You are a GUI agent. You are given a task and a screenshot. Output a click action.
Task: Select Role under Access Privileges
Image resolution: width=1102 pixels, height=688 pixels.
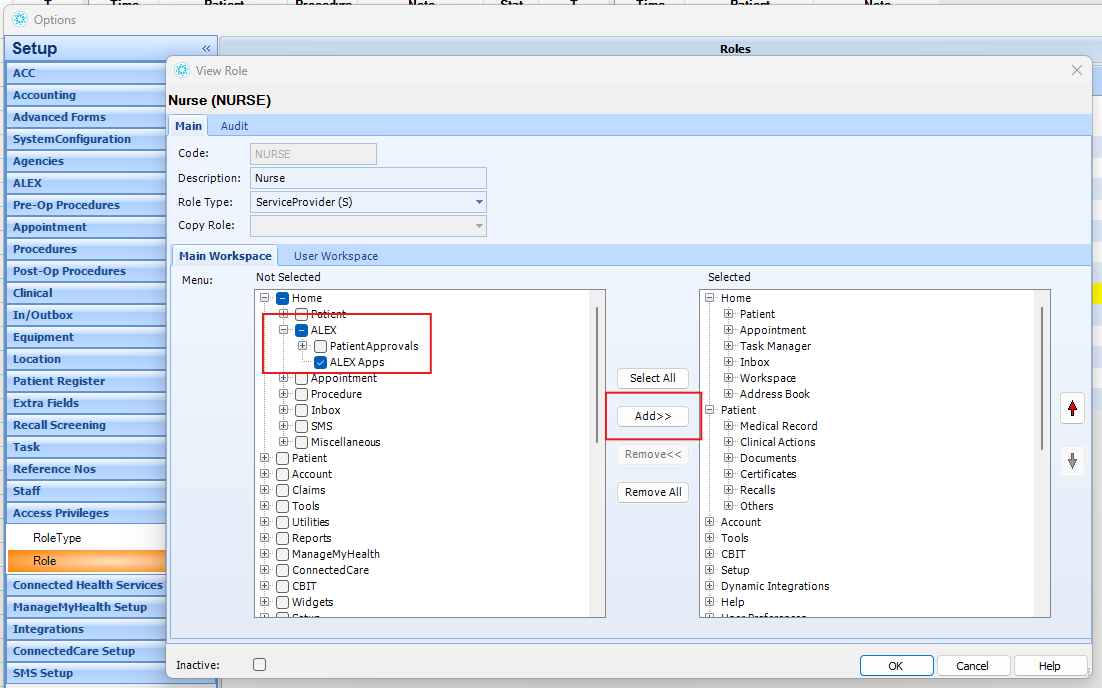(86, 561)
